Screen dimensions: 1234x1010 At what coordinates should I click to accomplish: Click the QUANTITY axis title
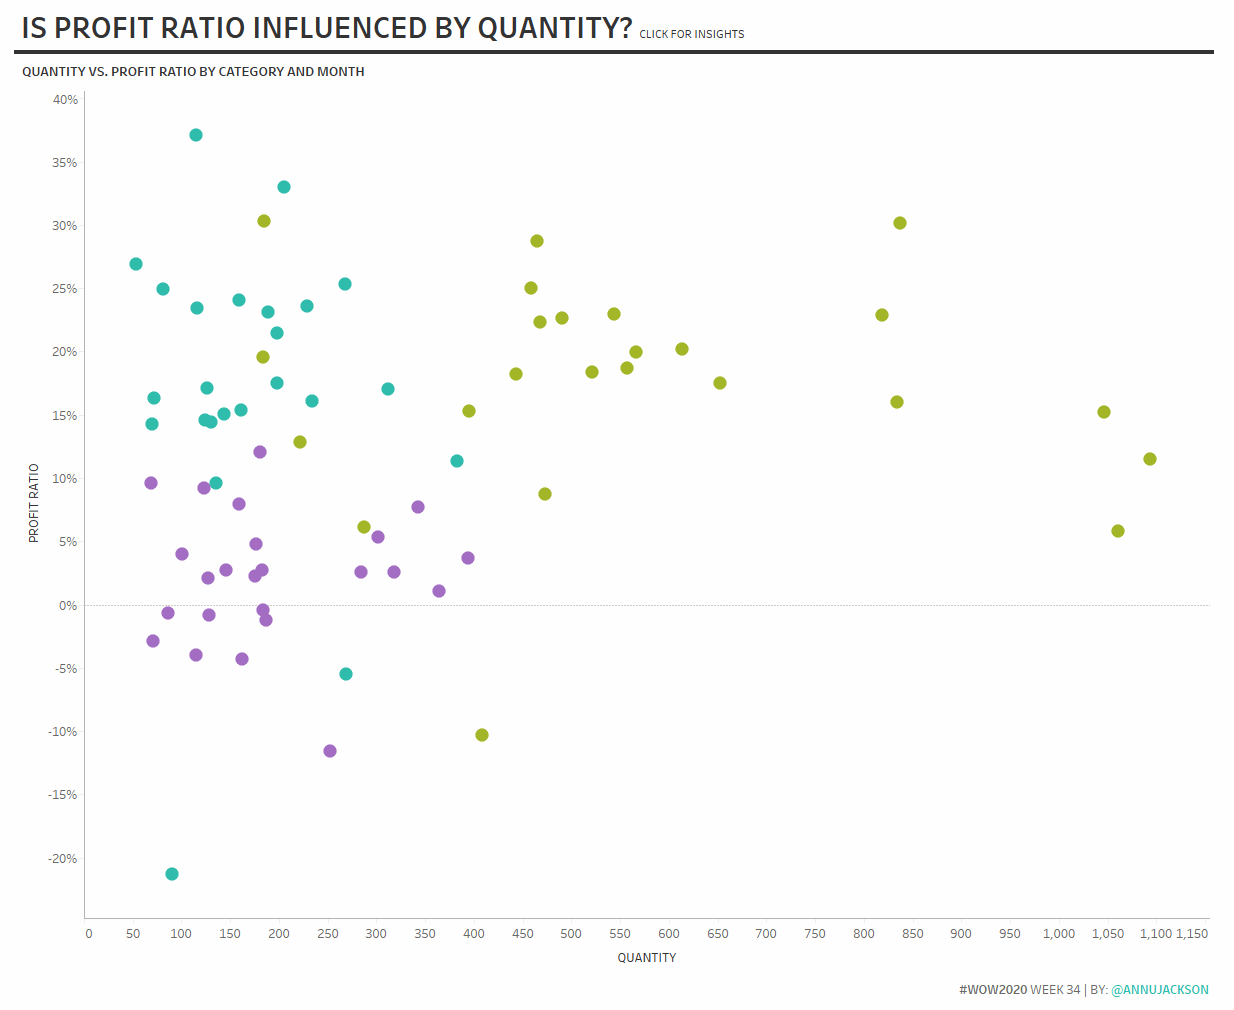(646, 958)
